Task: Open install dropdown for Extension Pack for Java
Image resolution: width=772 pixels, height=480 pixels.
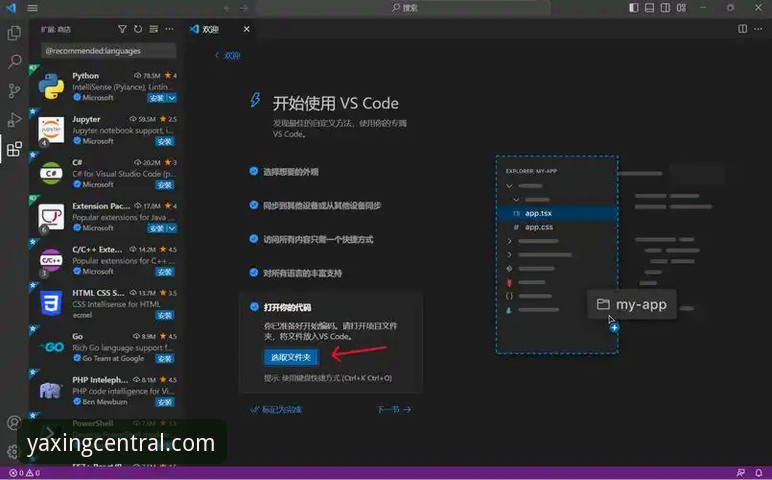Action: coord(172,228)
